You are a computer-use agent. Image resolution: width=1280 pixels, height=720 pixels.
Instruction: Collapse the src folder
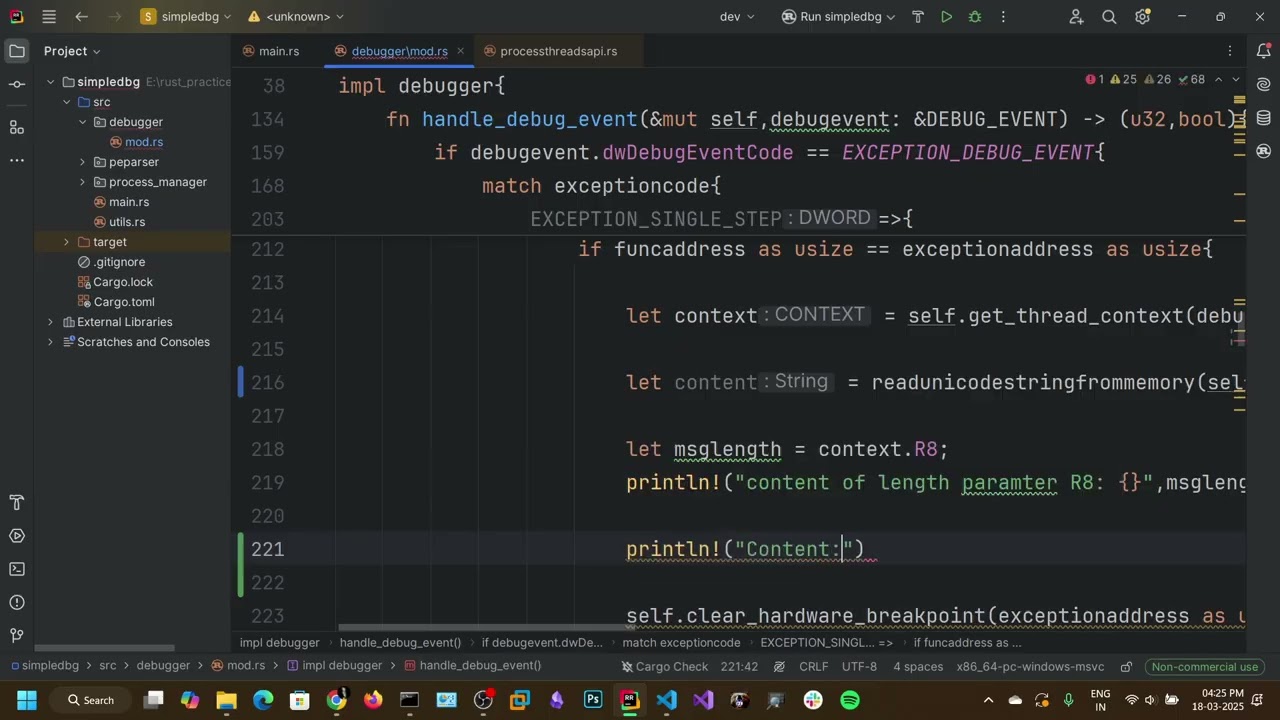(66, 102)
